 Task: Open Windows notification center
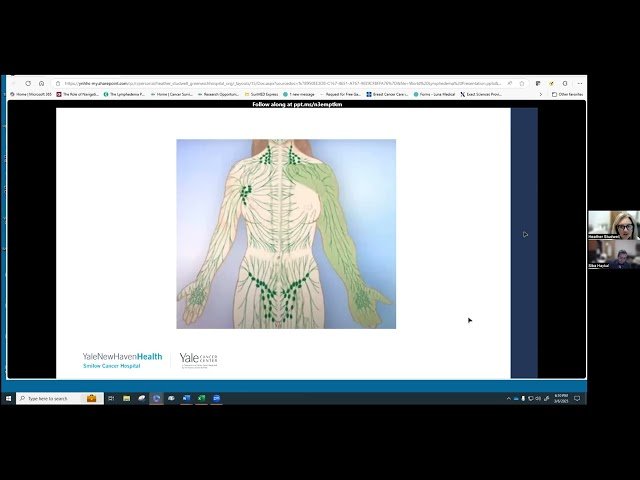[x=577, y=398]
